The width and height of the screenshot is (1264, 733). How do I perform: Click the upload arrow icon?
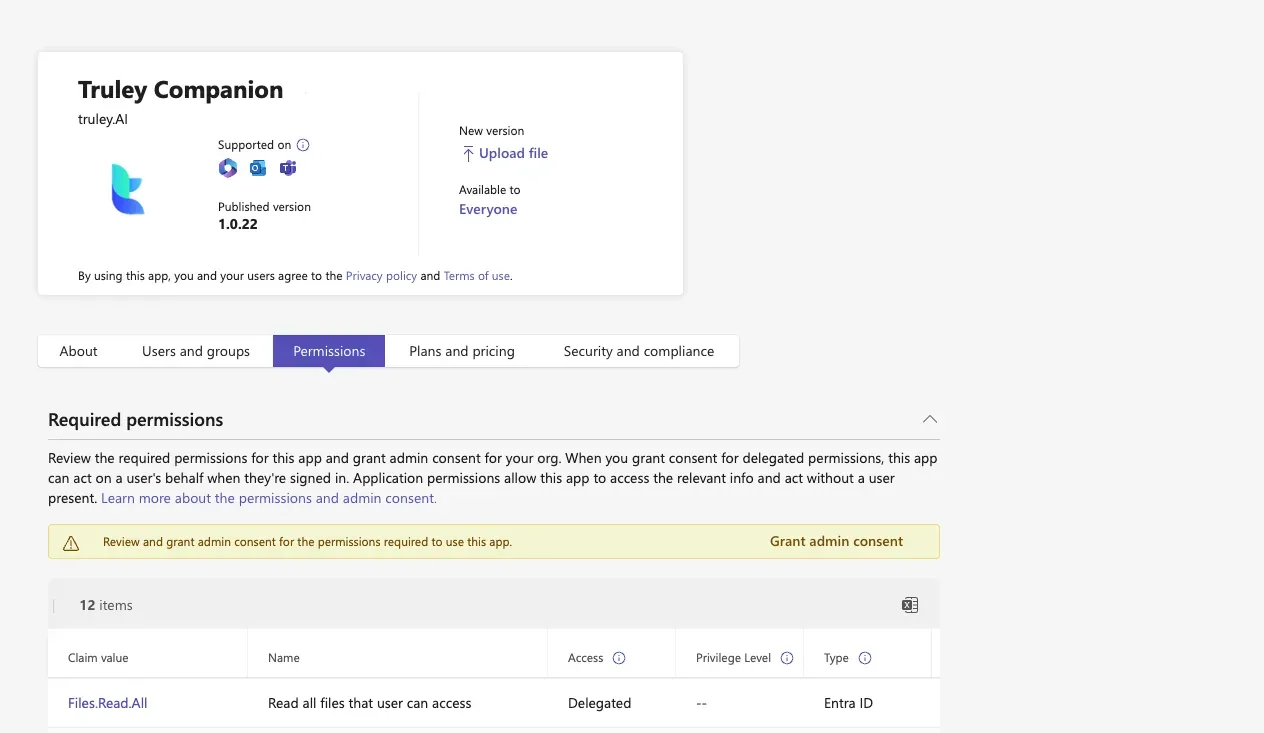pyautogui.click(x=467, y=154)
